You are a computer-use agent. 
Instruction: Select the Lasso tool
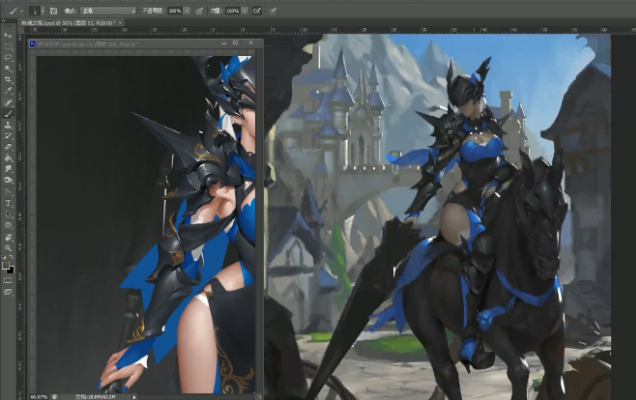coord(8,58)
